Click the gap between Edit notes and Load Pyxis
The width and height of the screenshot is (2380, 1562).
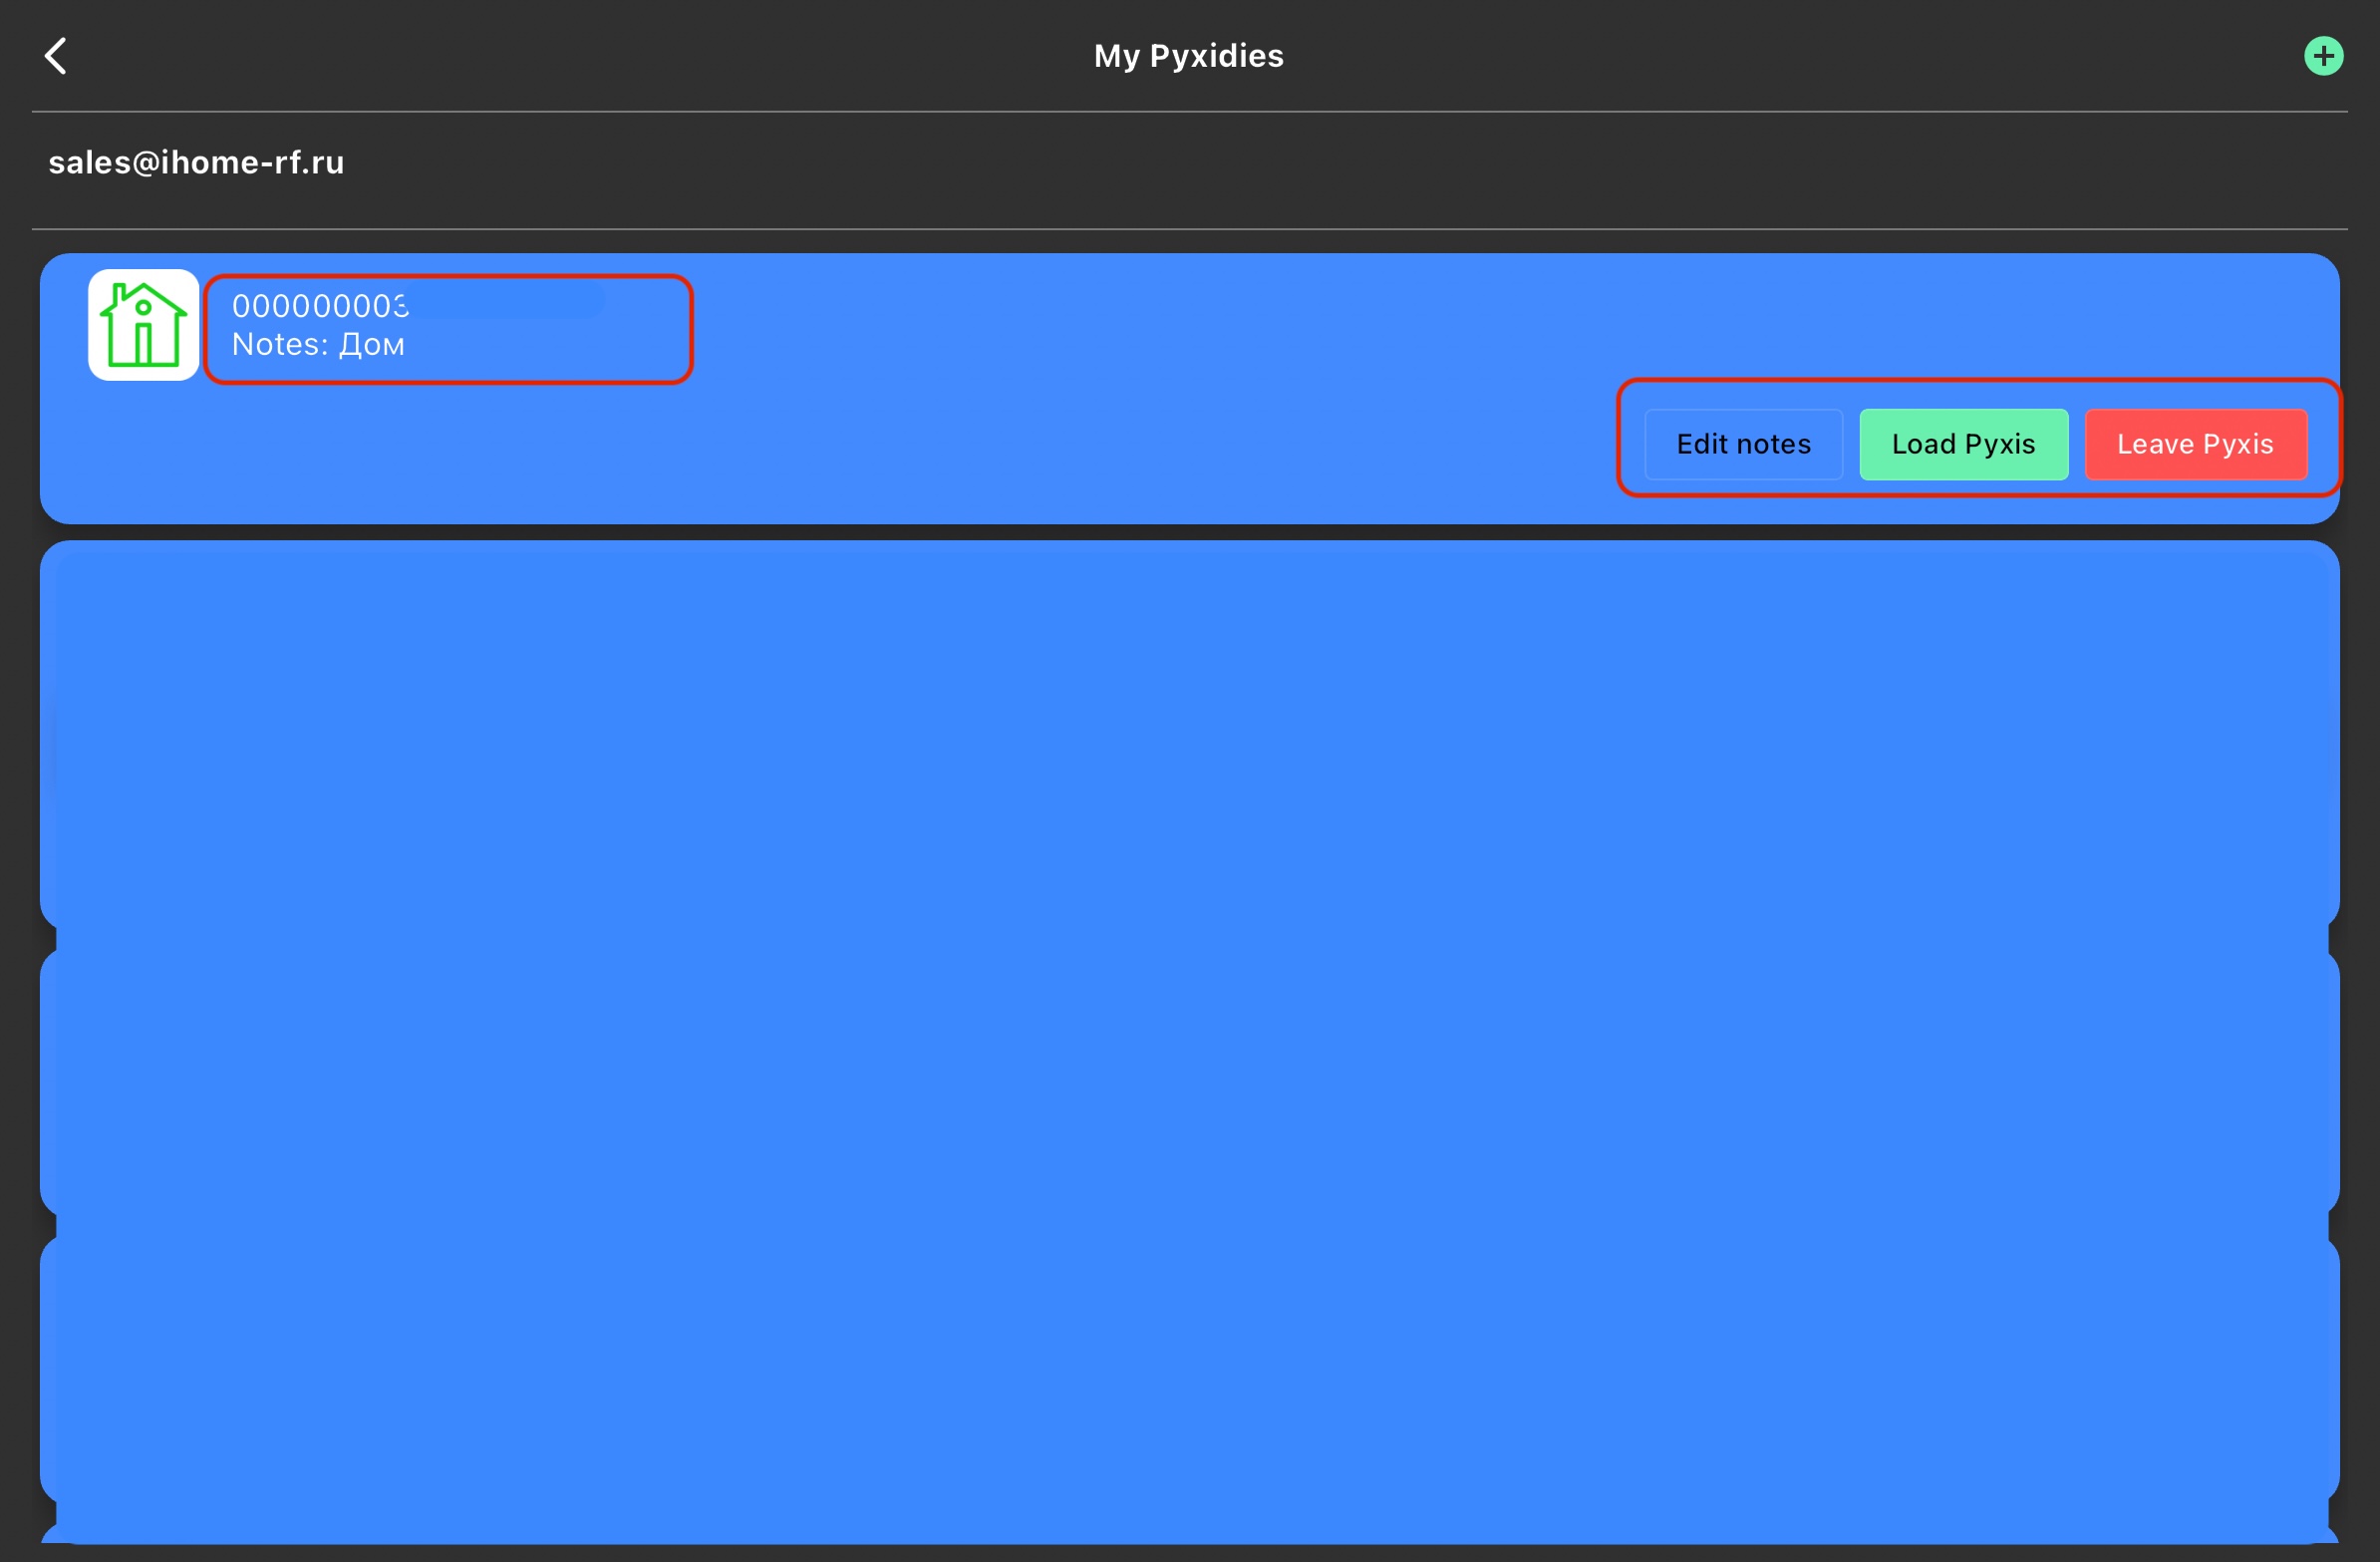click(x=1851, y=444)
